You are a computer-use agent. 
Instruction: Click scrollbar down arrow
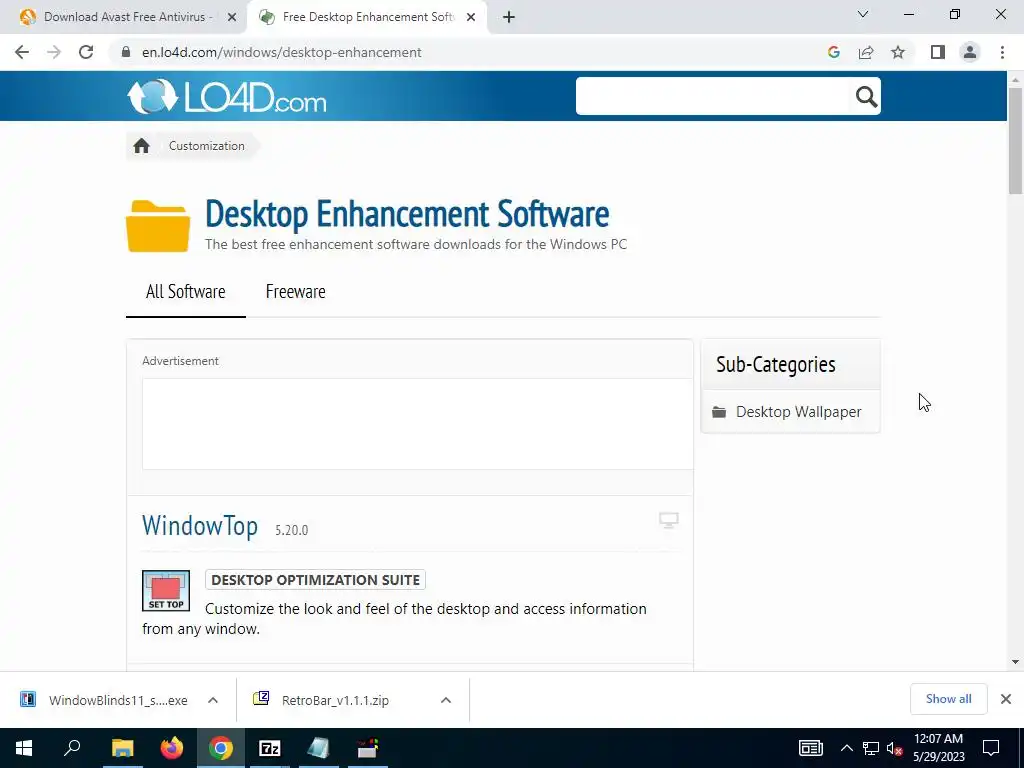1015,662
